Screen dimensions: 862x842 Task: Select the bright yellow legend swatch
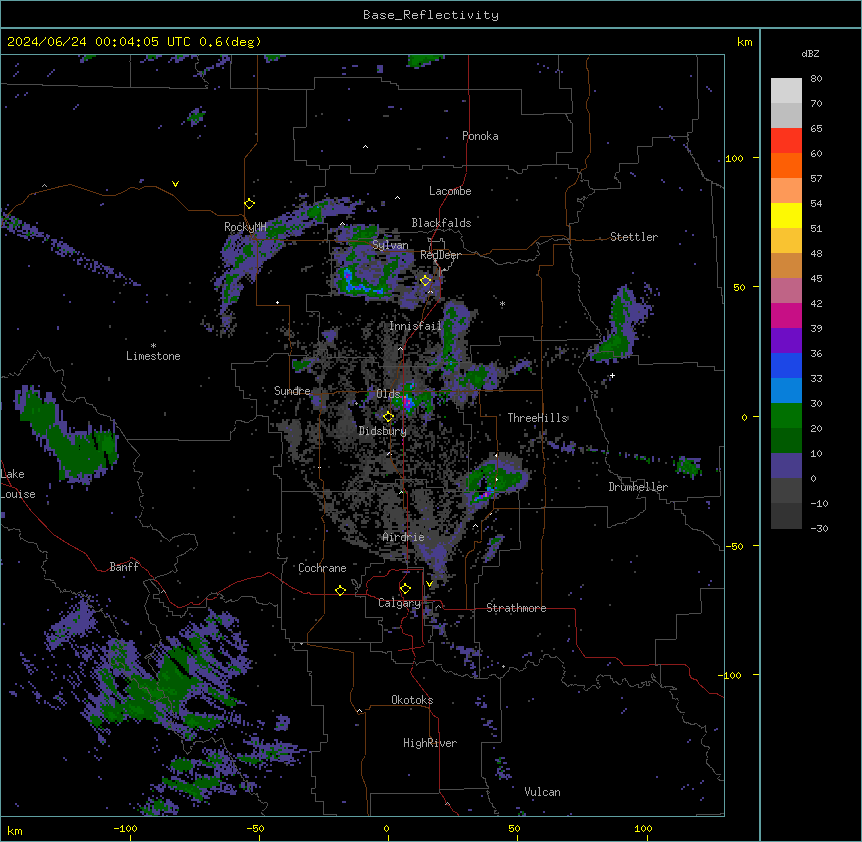(786, 215)
